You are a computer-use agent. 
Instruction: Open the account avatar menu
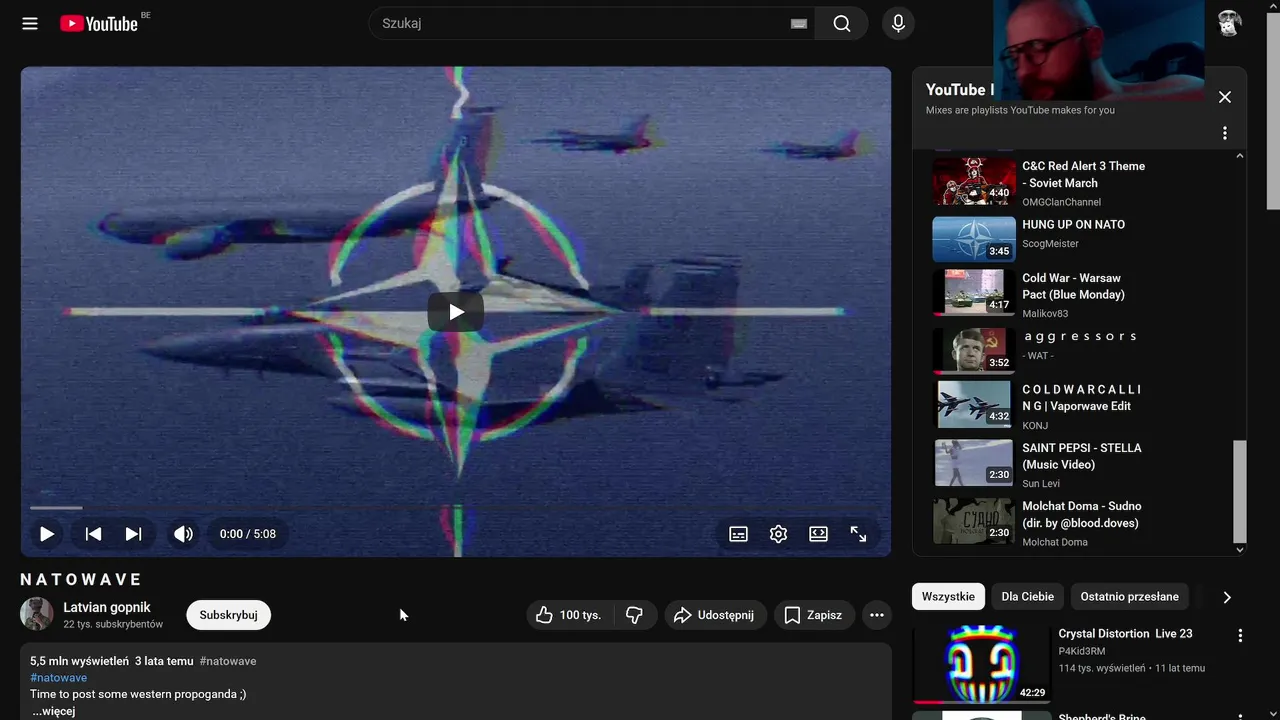[x=1229, y=23]
